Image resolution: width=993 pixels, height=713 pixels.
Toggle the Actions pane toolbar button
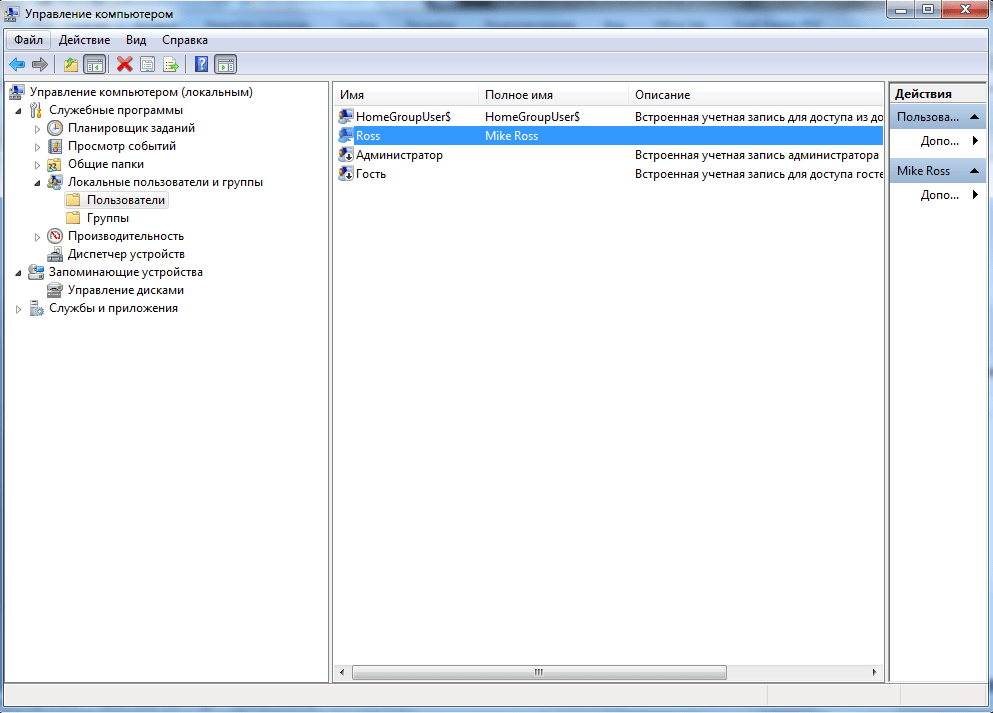(226, 65)
